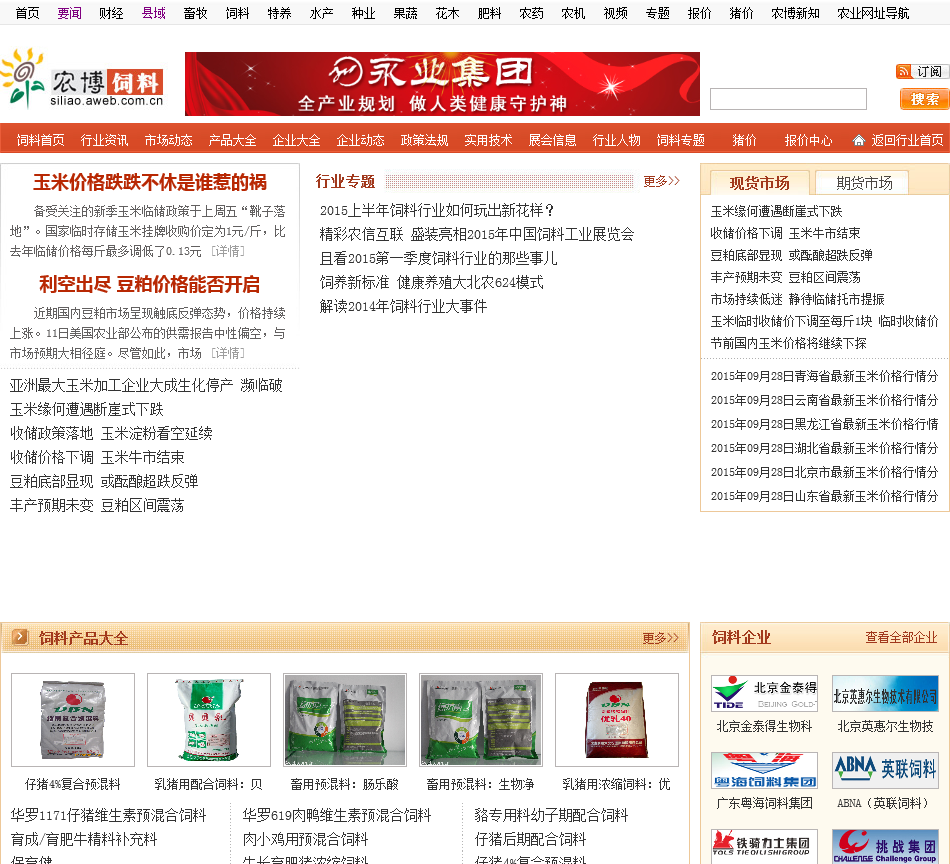Open 收储政策落地 玉米淀粉看空延续
Image resolution: width=950 pixels, height=864 pixels.
point(111,433)
